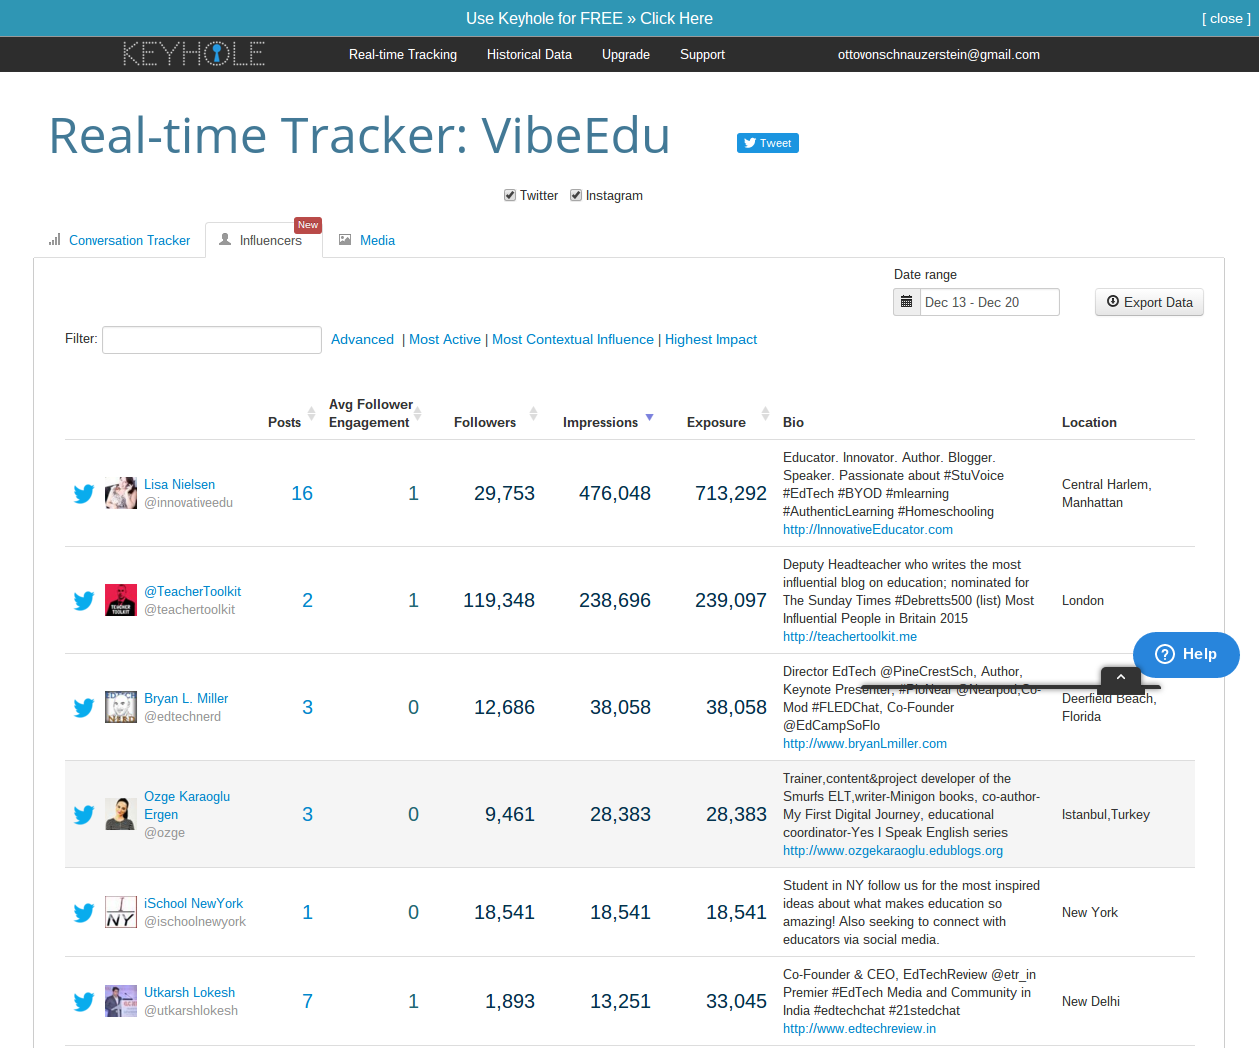Click the Use Keyhole for FREE banner link
This screenshot has height=1048, width=1259.
589,18
